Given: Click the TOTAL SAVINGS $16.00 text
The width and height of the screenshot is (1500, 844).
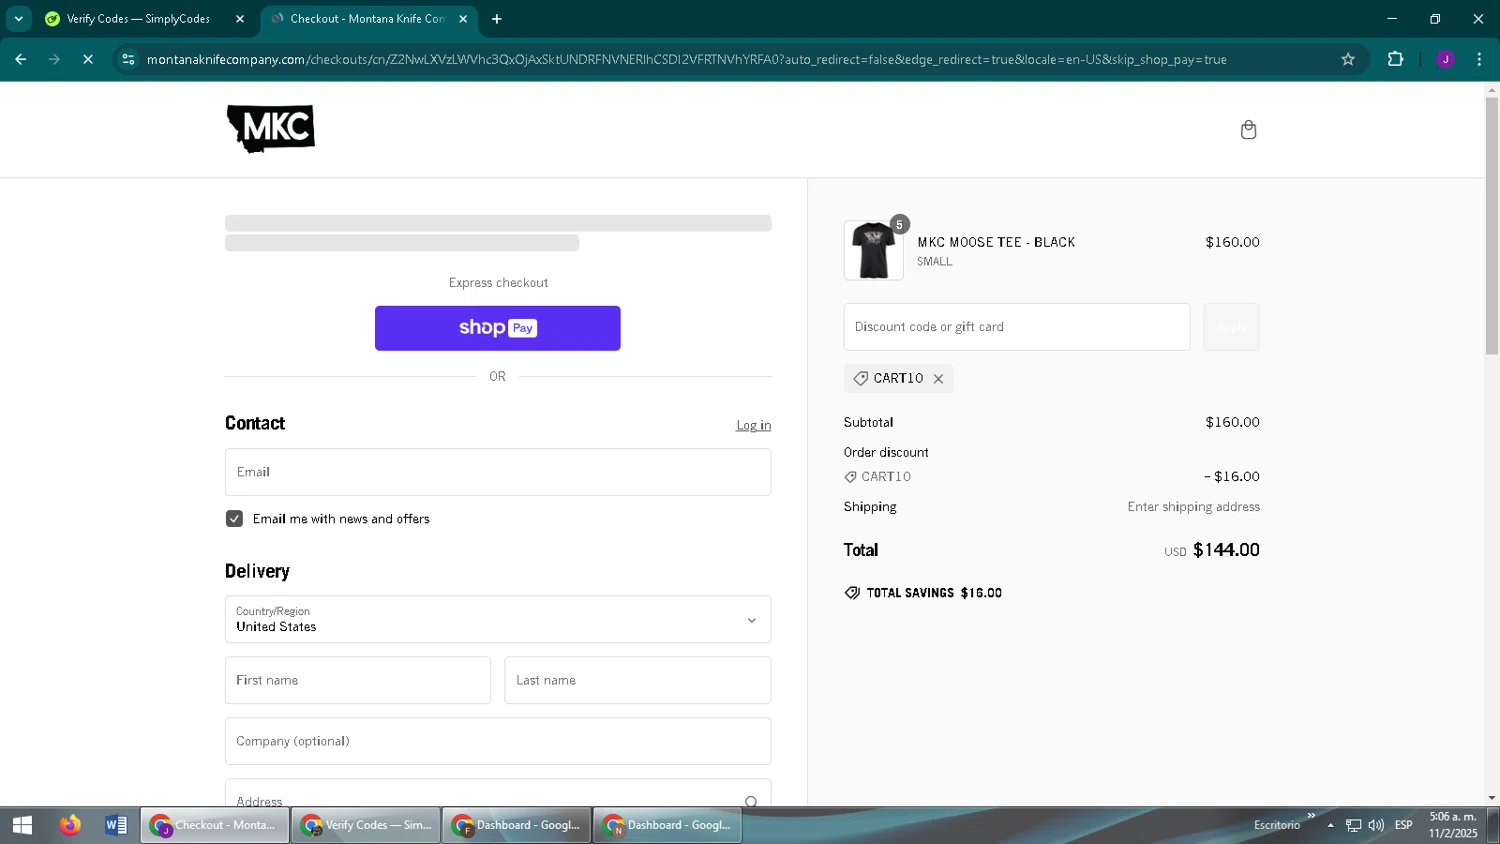Looking at the screenshot, I should click(934, 593).
